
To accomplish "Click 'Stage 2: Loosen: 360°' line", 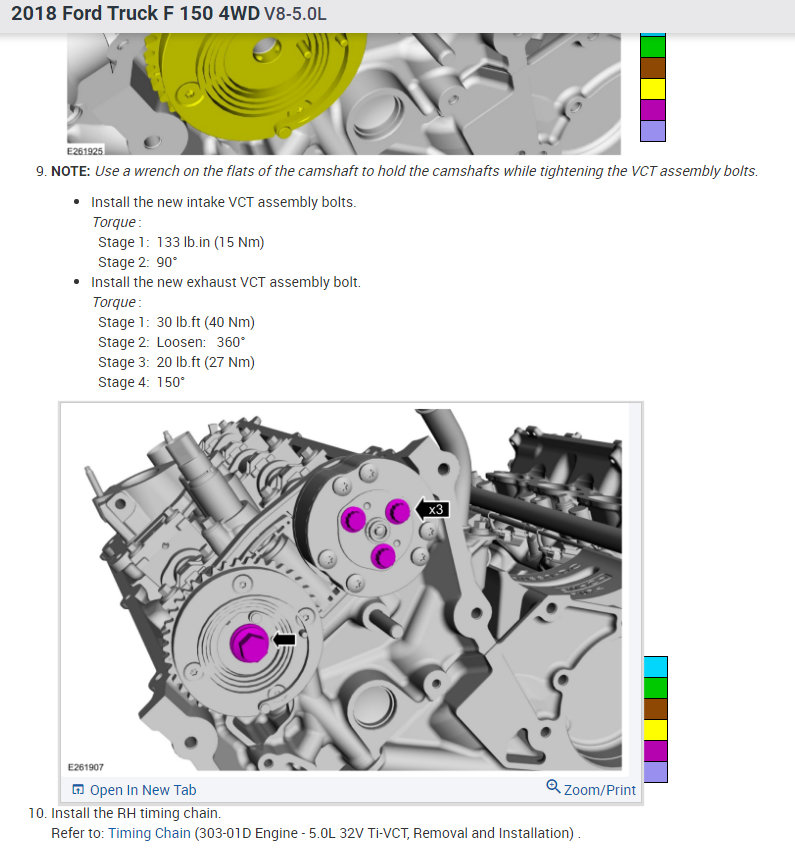I will tap(172, 342).
